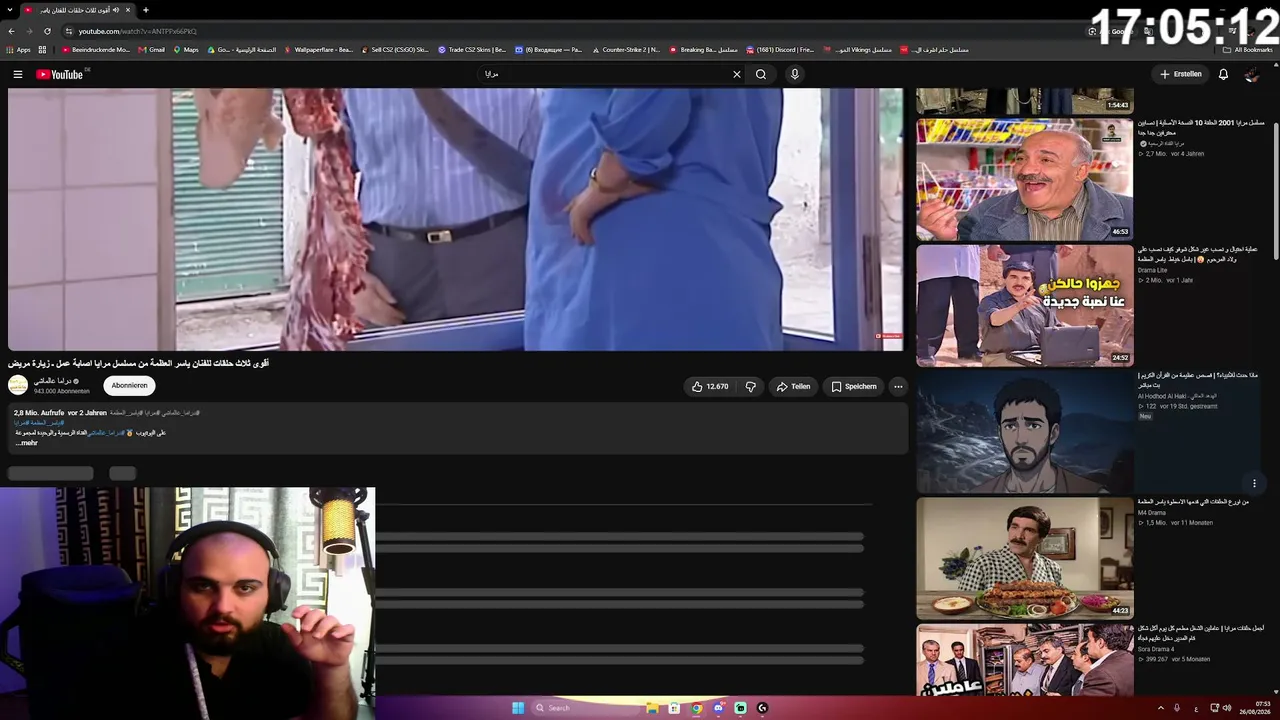Open Logitech G HUB from the taskbar
The width and height of the screenshot is (1280, 720).
pyautogui.click(x=762, y=708)
